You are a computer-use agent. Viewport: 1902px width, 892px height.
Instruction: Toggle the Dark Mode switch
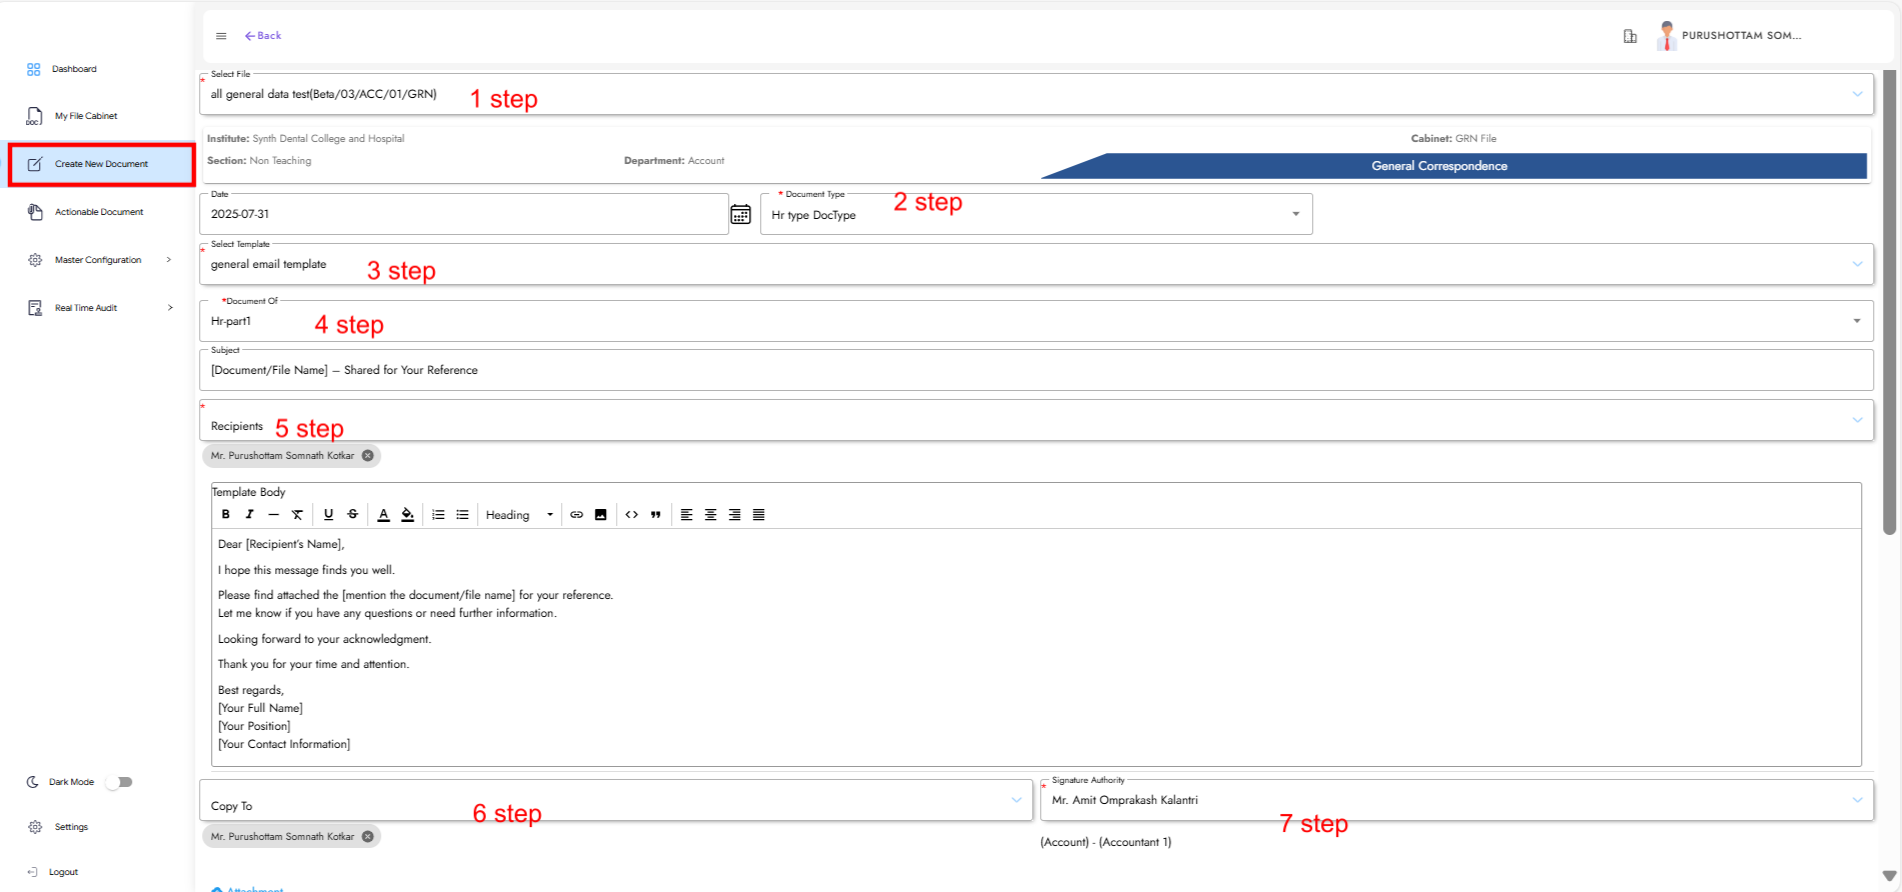click(119, 782)
